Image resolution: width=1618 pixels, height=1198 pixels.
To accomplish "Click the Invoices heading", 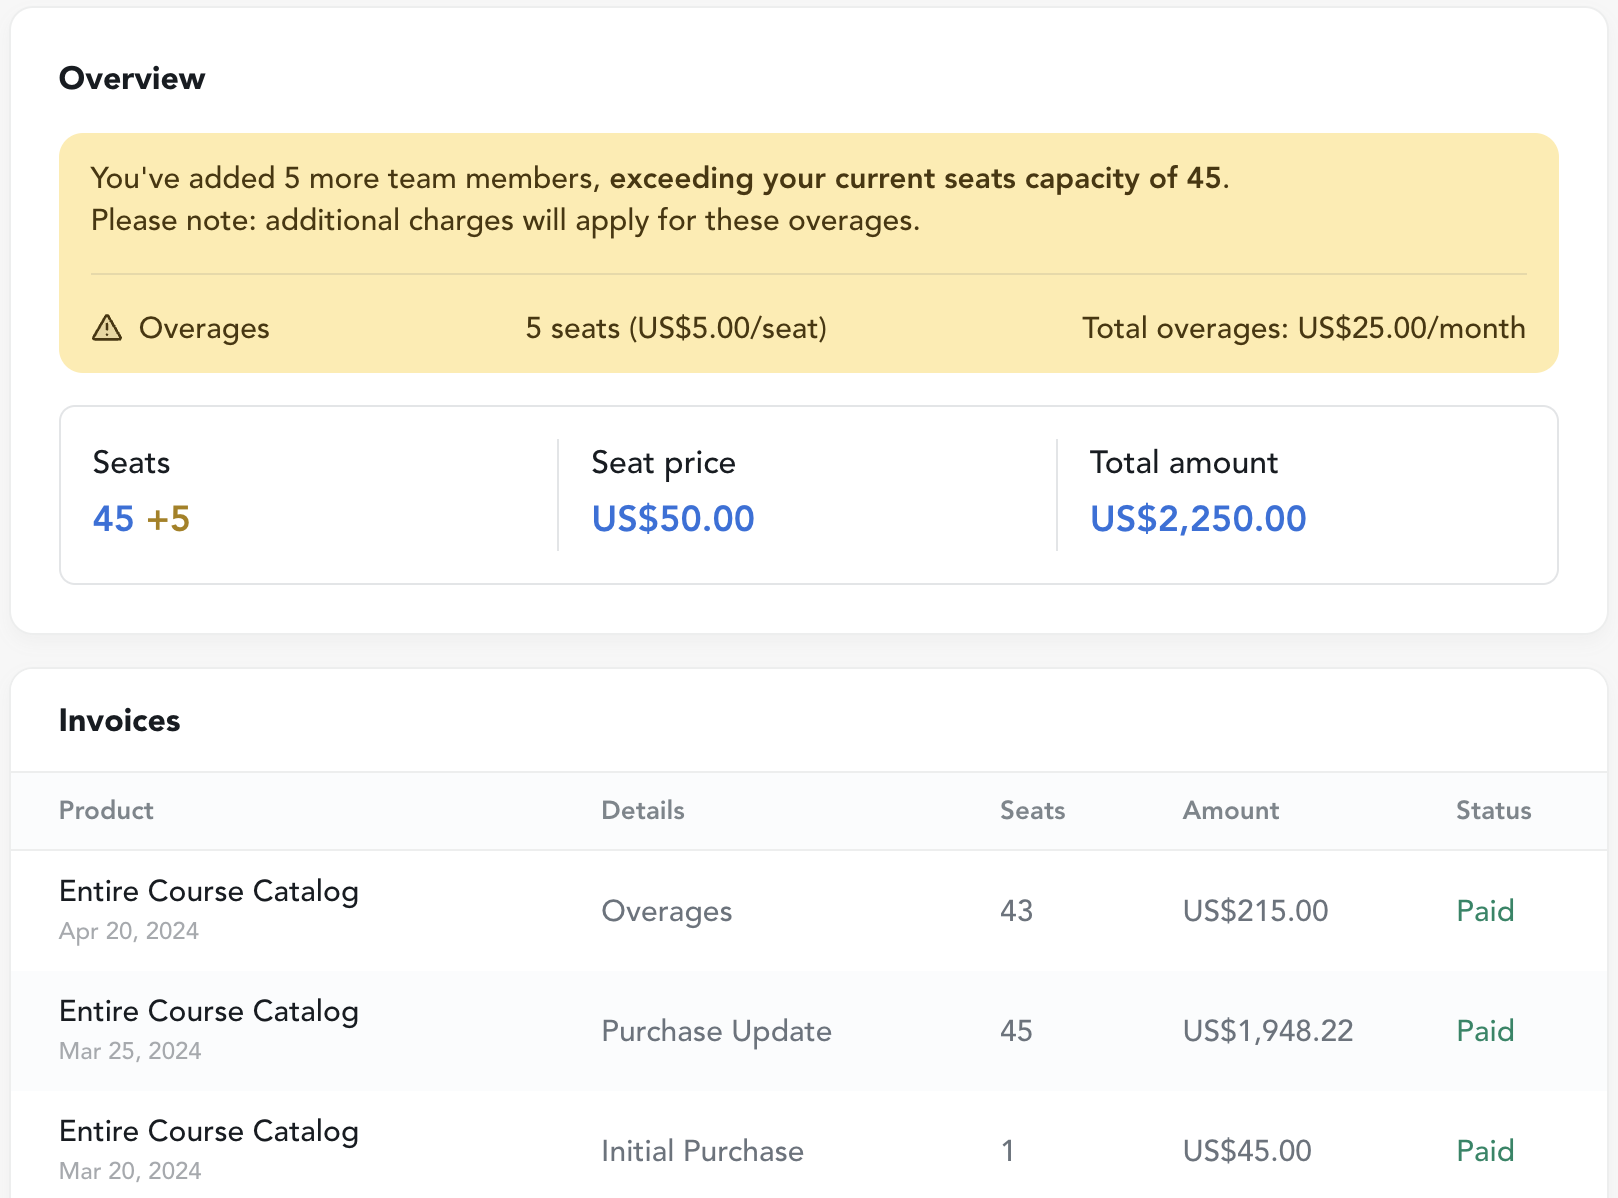I will point(120,720).
